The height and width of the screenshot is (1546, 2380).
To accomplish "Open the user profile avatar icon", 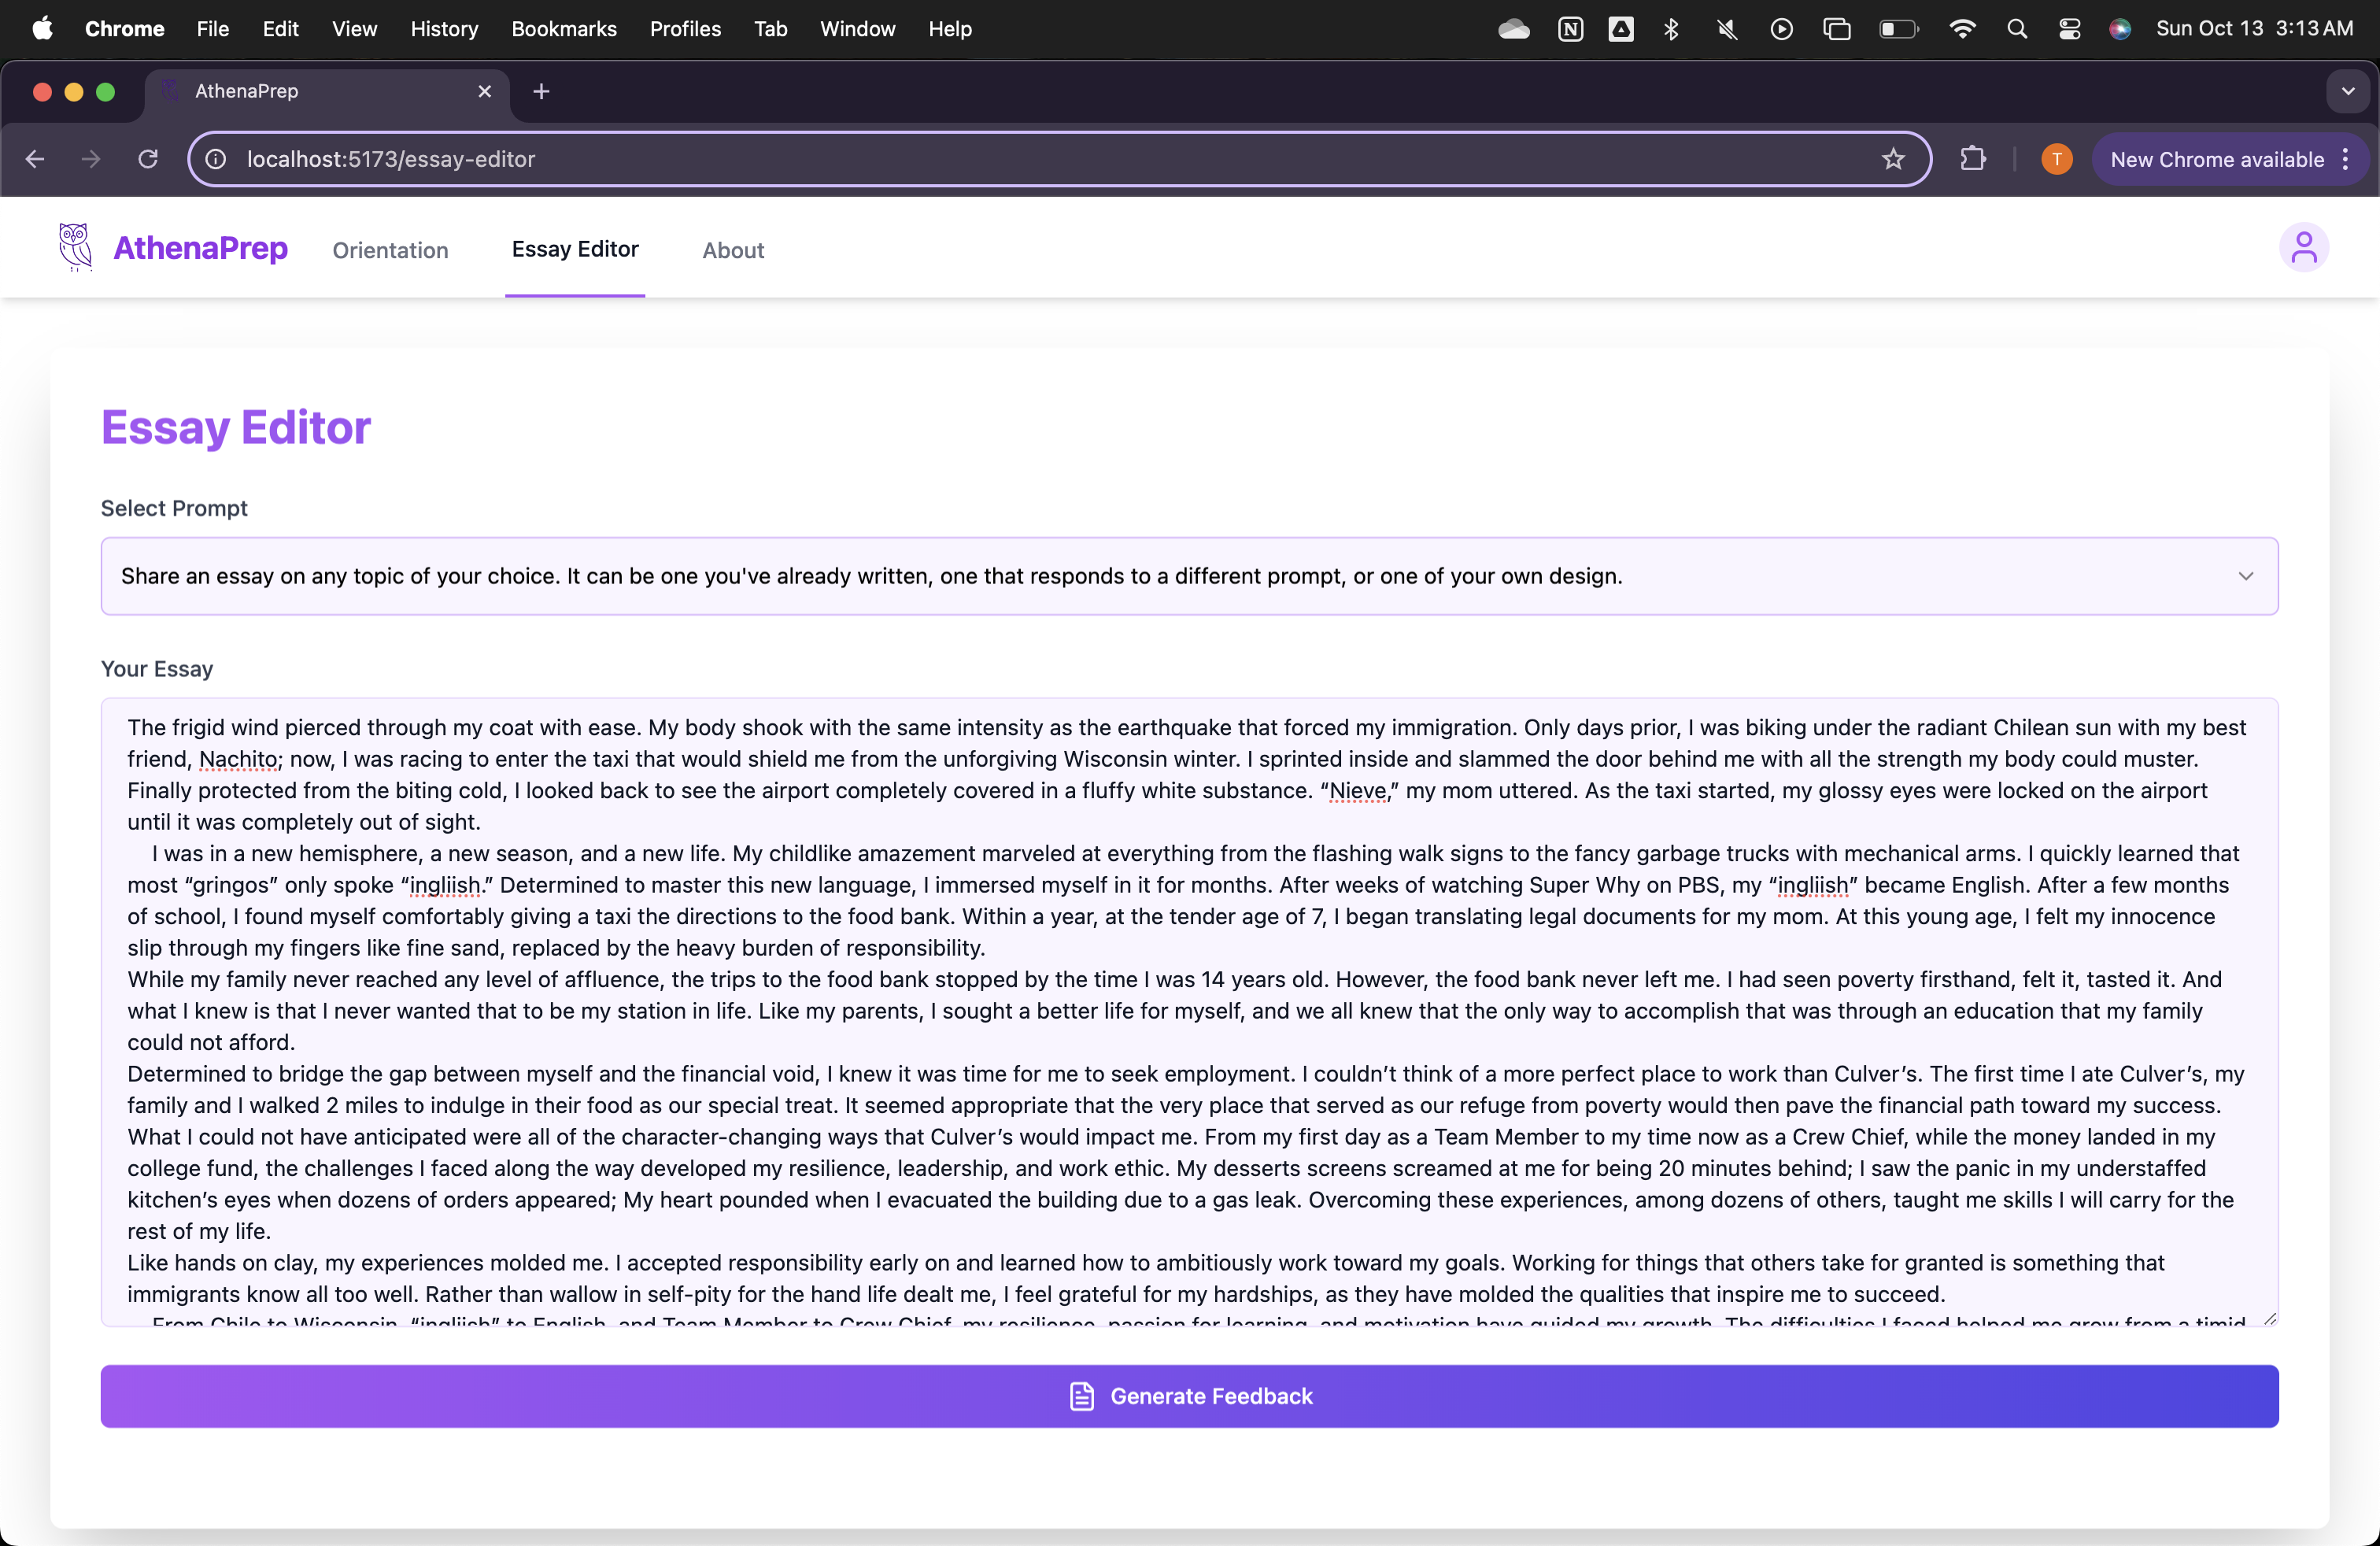I will (2303, 248).
